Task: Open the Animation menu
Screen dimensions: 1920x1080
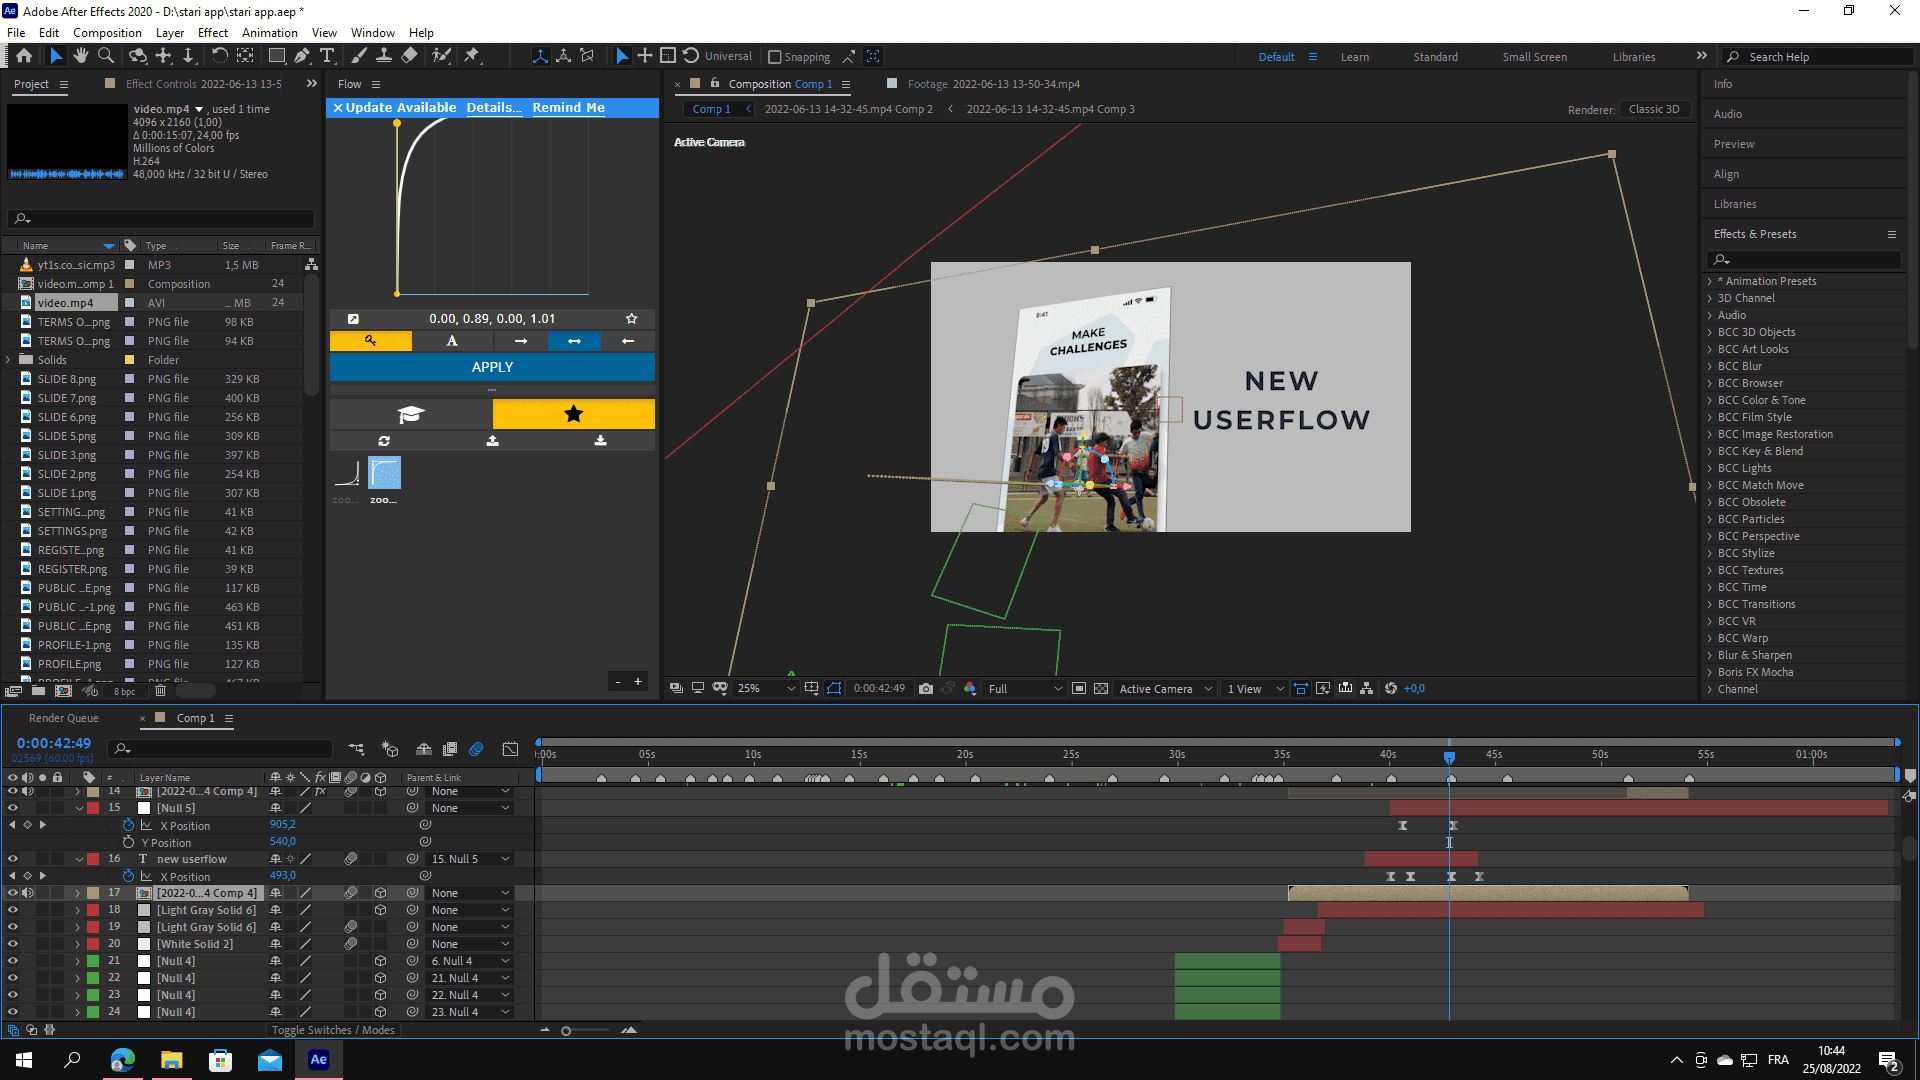Action: point(269,32)
